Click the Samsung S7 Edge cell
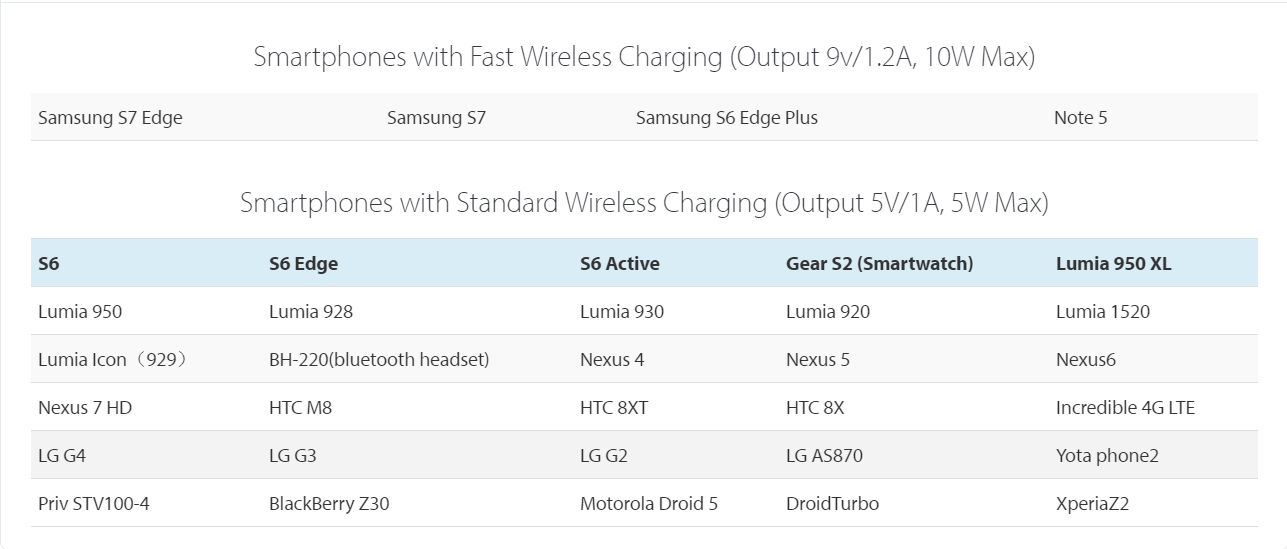 (110, 118)
